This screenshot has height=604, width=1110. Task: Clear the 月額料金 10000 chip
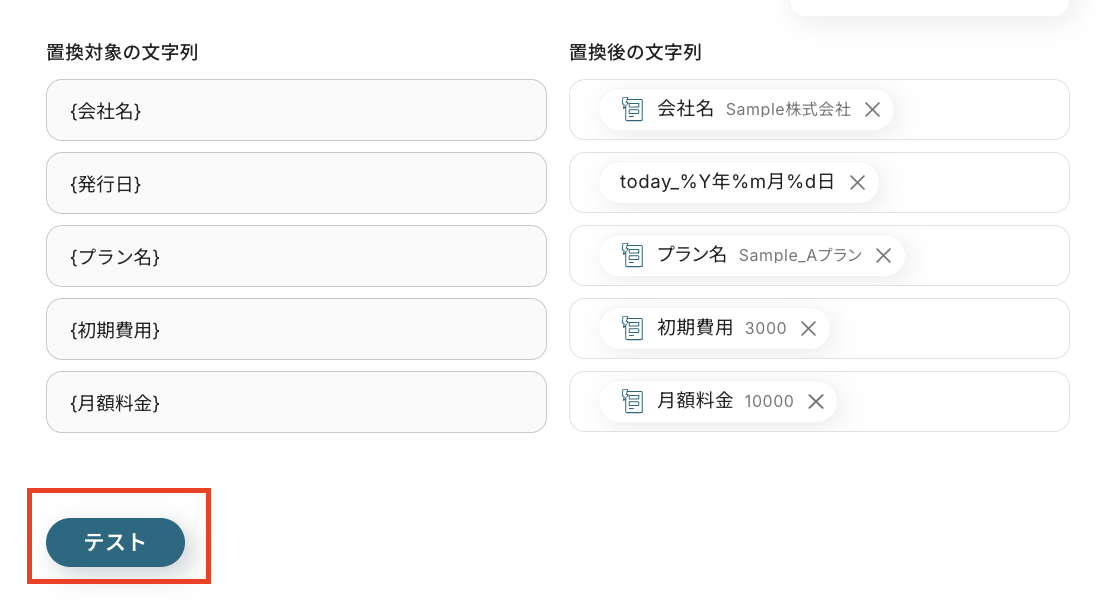[x=816, y=401]
